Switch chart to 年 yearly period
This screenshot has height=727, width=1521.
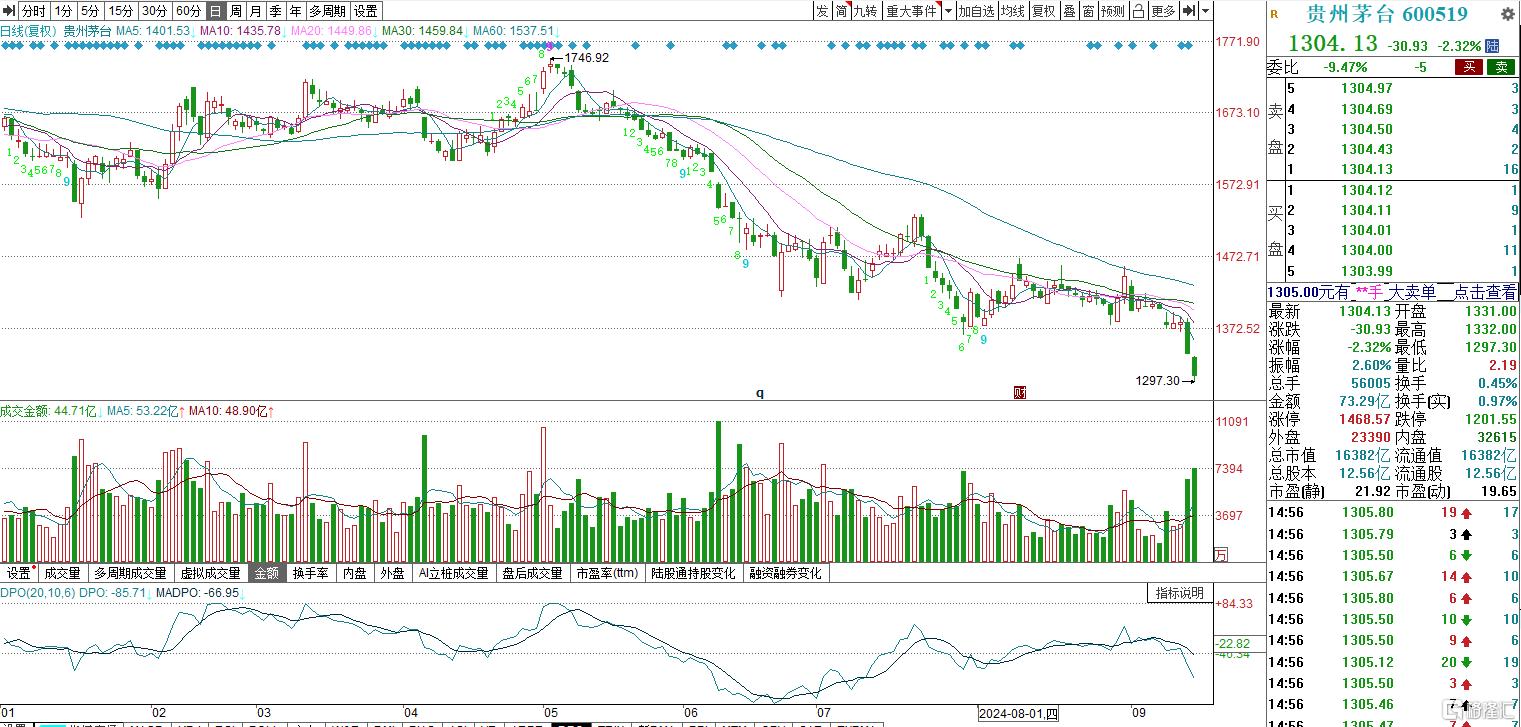295,11
